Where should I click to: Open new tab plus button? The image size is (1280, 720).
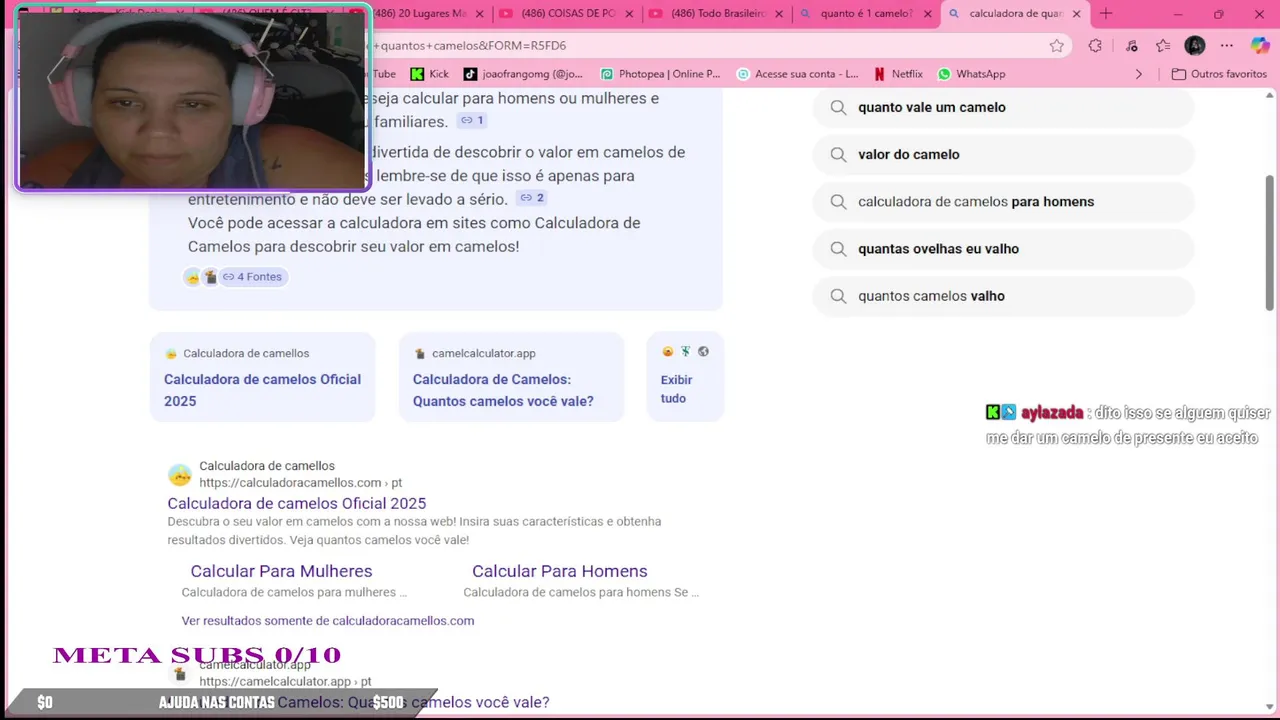pyautogui.click(x=1106, y=14)
